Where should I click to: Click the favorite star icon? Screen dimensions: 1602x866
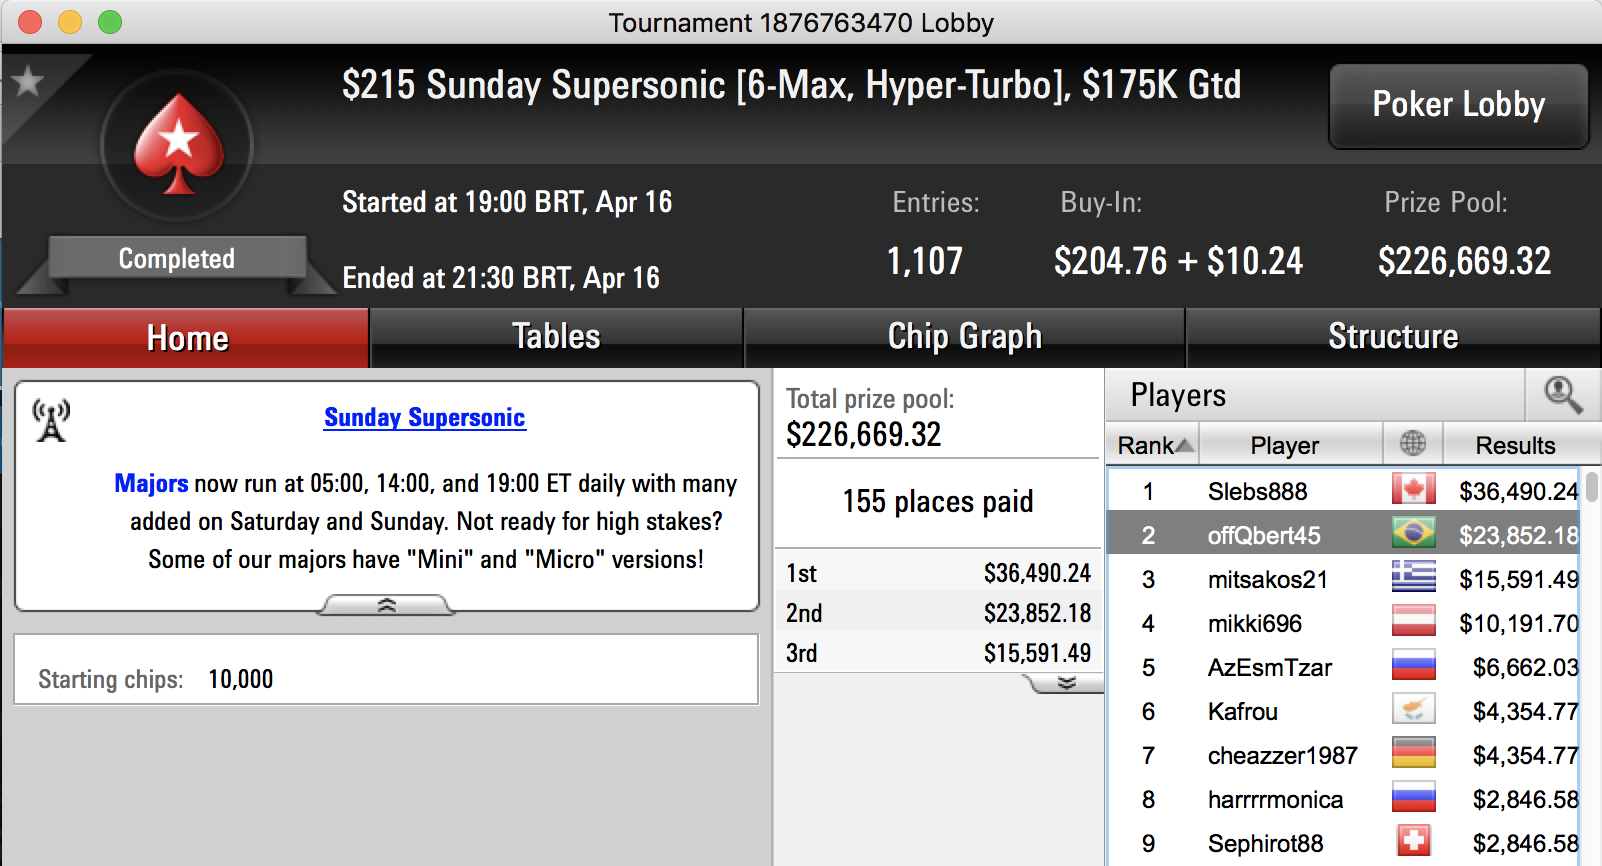pos(28,81)
